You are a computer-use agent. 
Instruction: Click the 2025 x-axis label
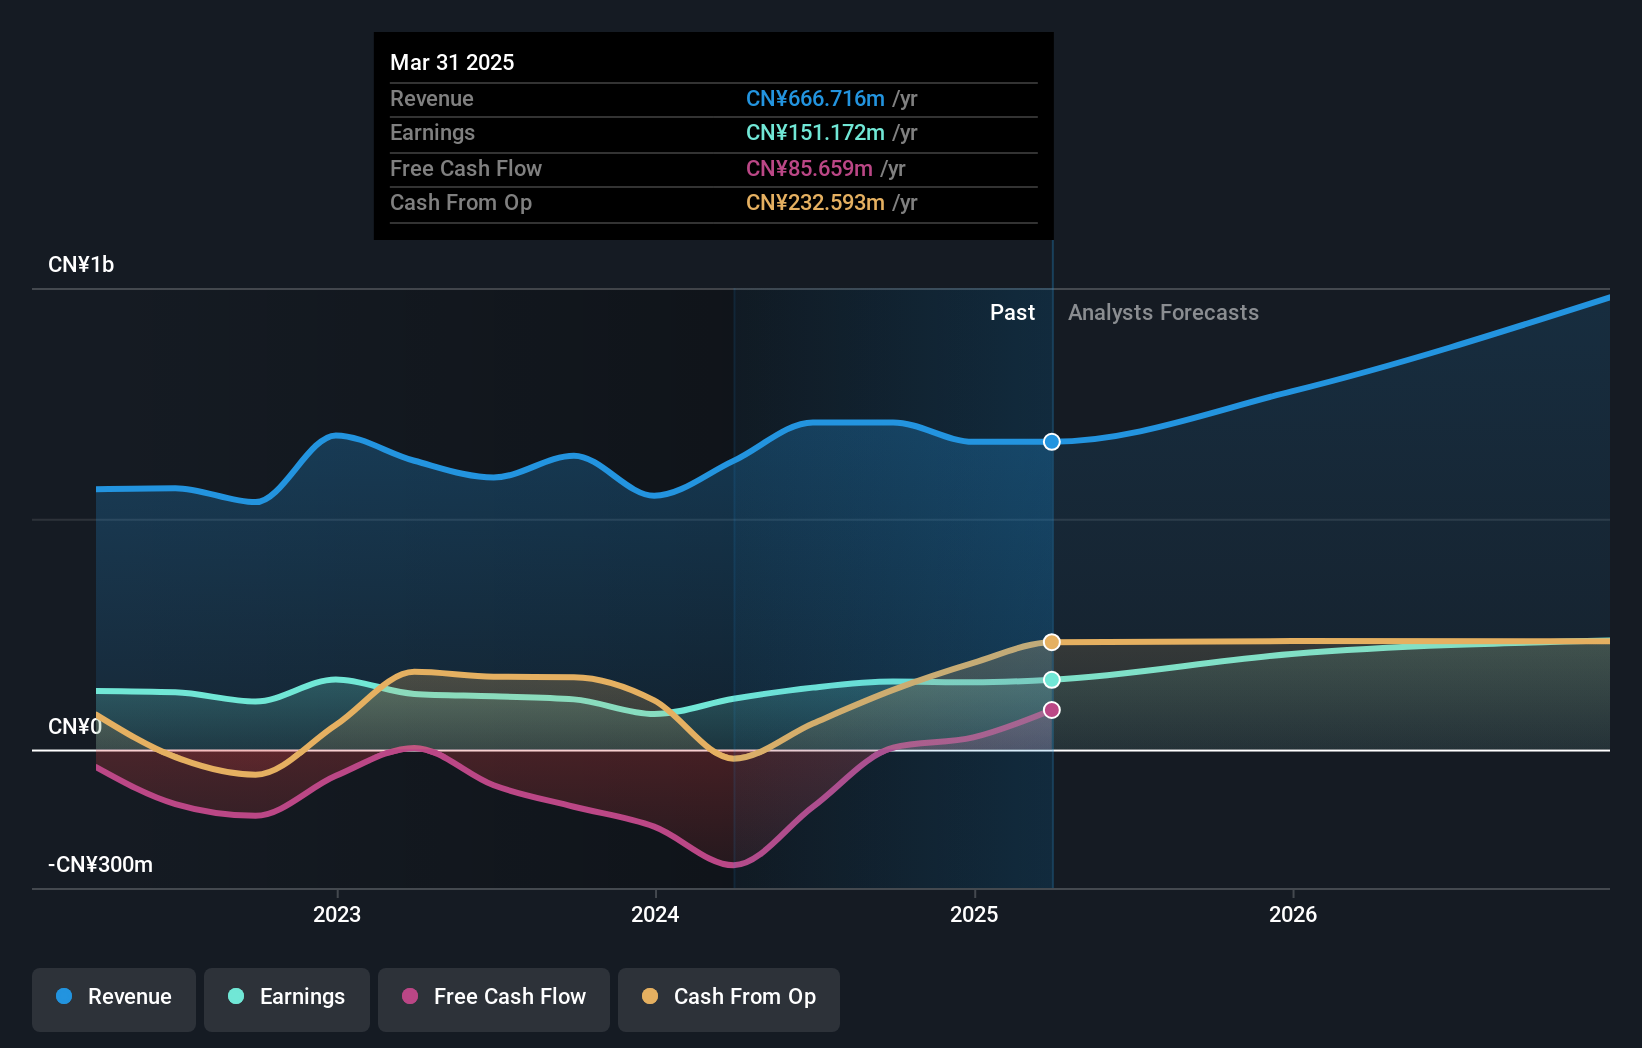974,914
